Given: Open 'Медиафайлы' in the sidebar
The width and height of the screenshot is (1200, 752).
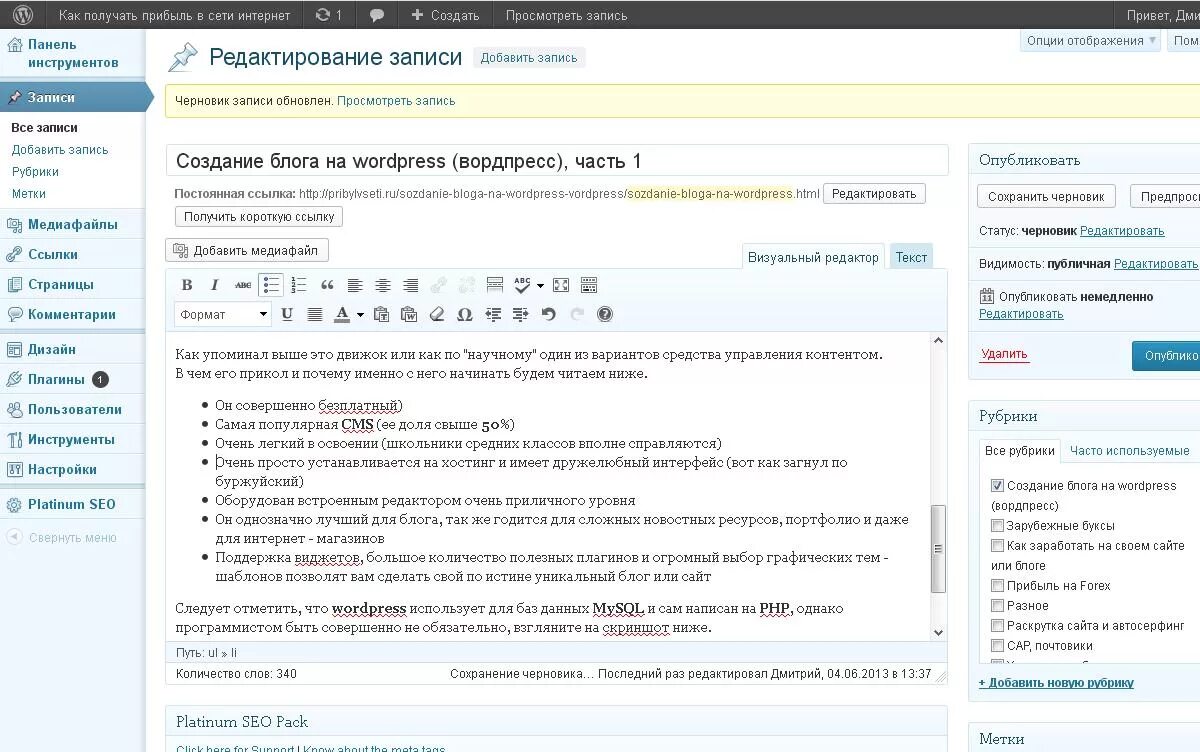Looking at the screenshot, I should [72, 224].
